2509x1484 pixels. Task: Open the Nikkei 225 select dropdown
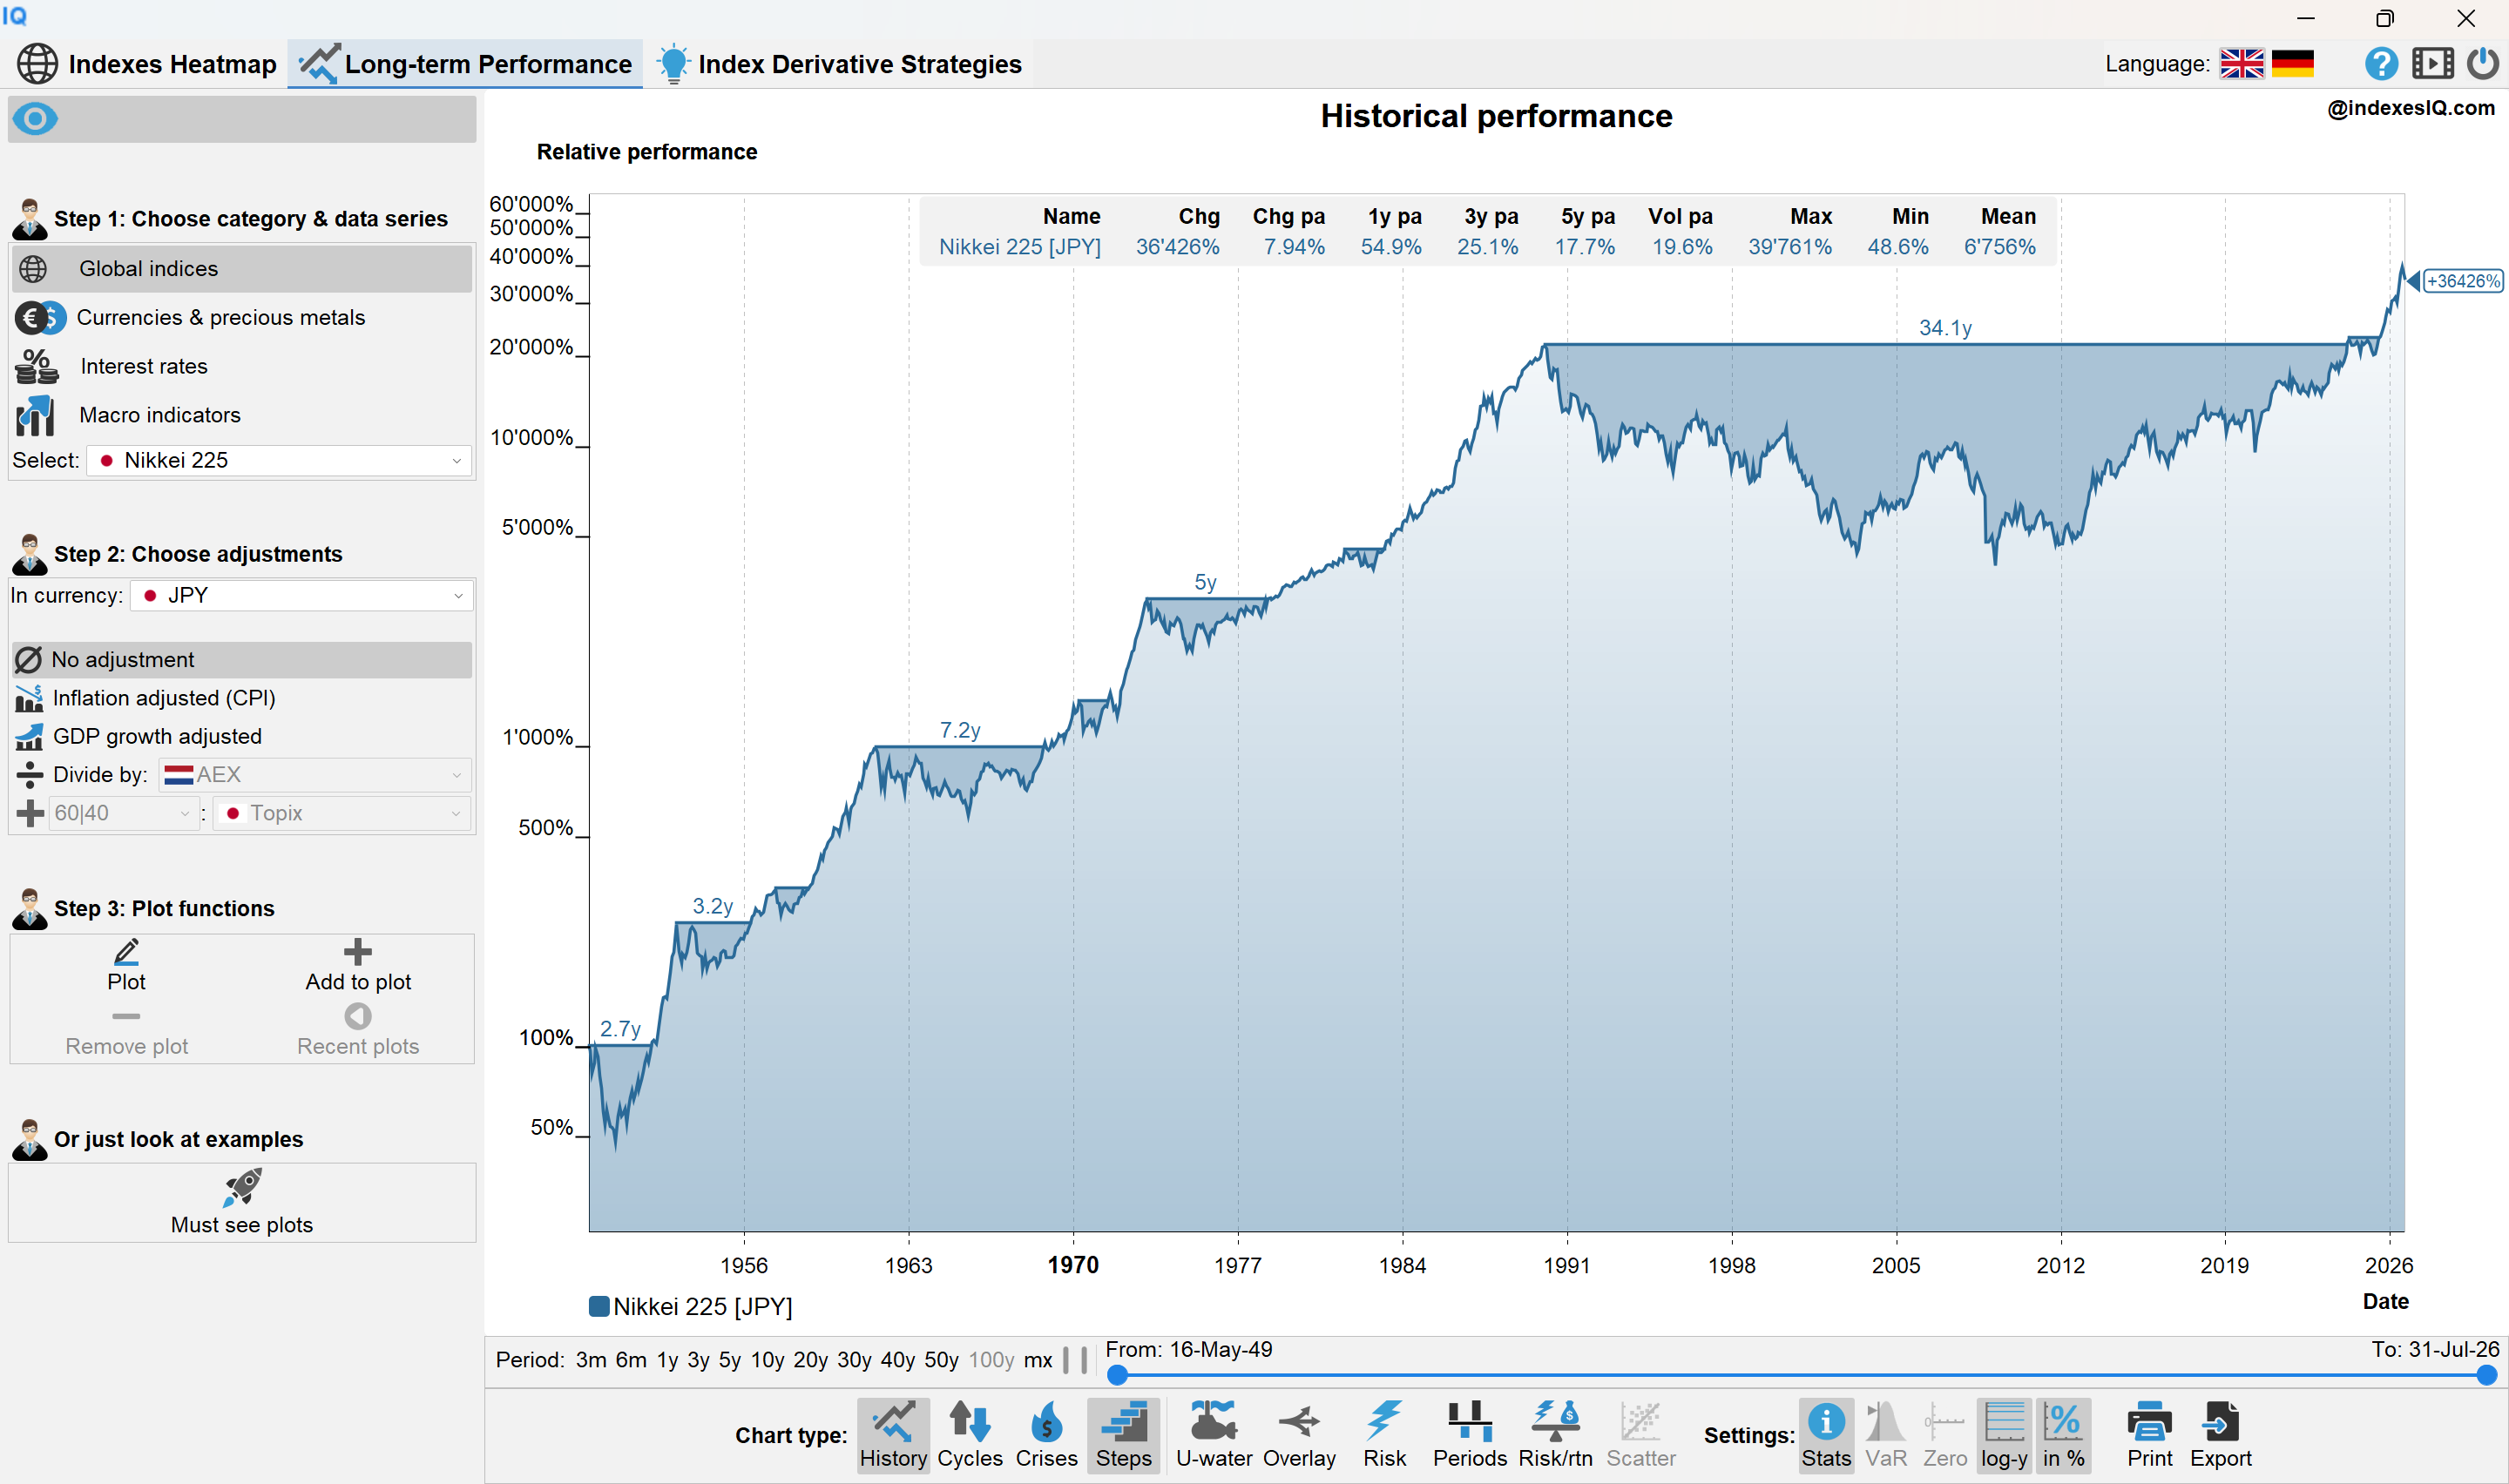coord(279,461)
